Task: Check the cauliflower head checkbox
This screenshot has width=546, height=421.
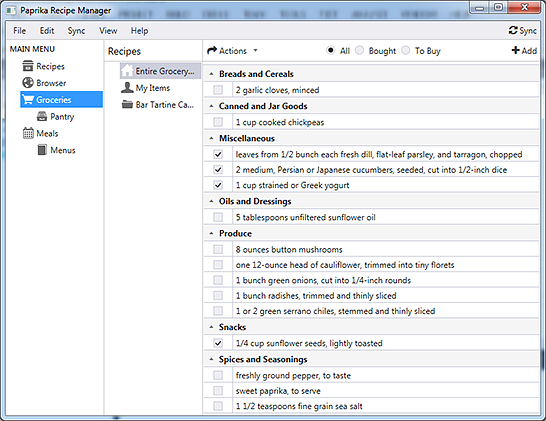Action: 218,265
